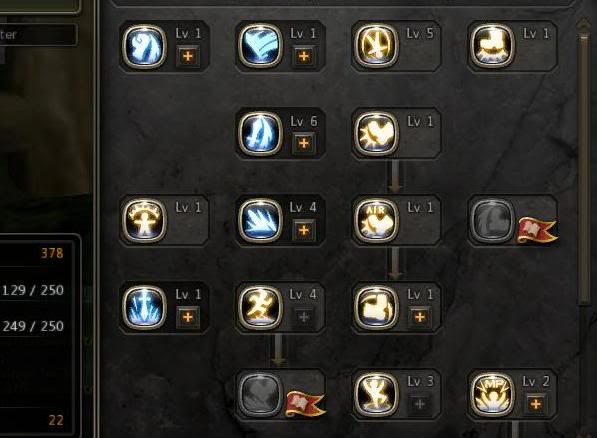Viewport: 597px width, 438px height.
Task: Click the red flag on greyed skill beside AIR
Action: 536,230
